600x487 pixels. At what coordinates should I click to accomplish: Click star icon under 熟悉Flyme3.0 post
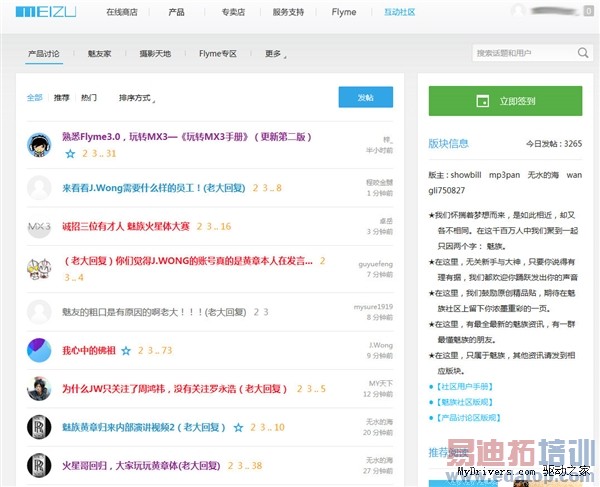70,154
